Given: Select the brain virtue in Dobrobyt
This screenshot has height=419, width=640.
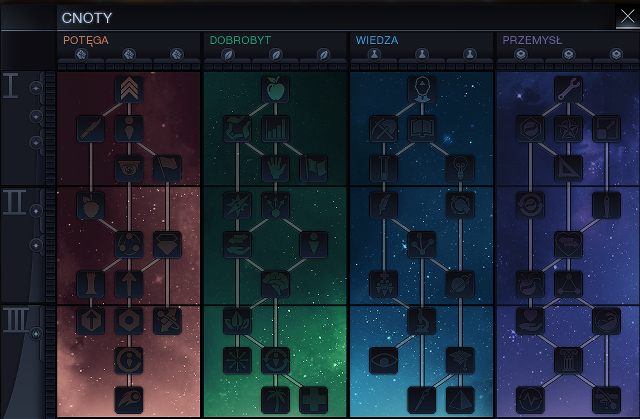Looking at the screenshot, I should click(275, 282).
